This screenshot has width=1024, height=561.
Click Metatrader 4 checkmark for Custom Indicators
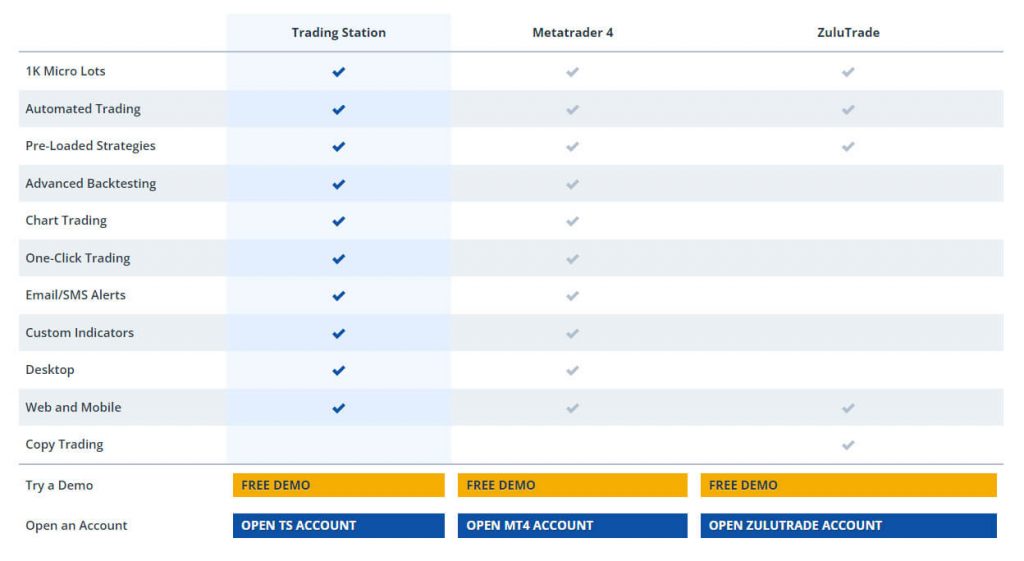572,334
